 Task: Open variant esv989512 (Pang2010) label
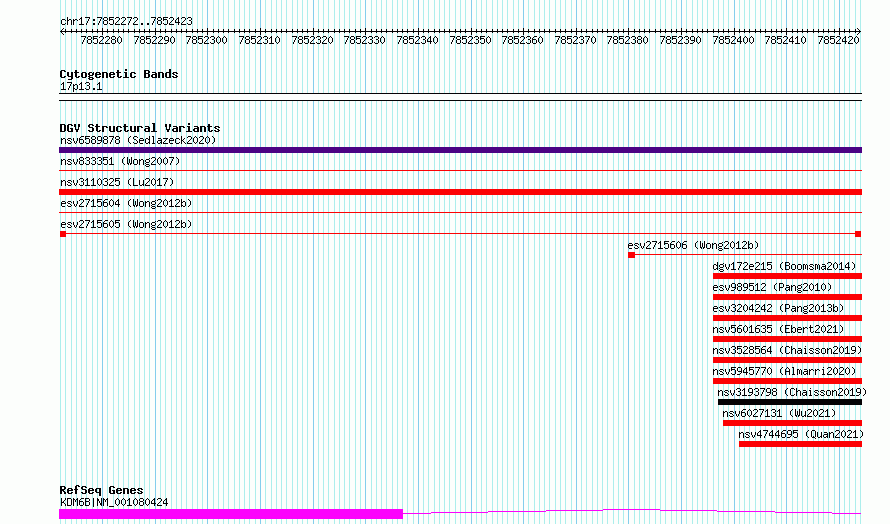point(772,287)
